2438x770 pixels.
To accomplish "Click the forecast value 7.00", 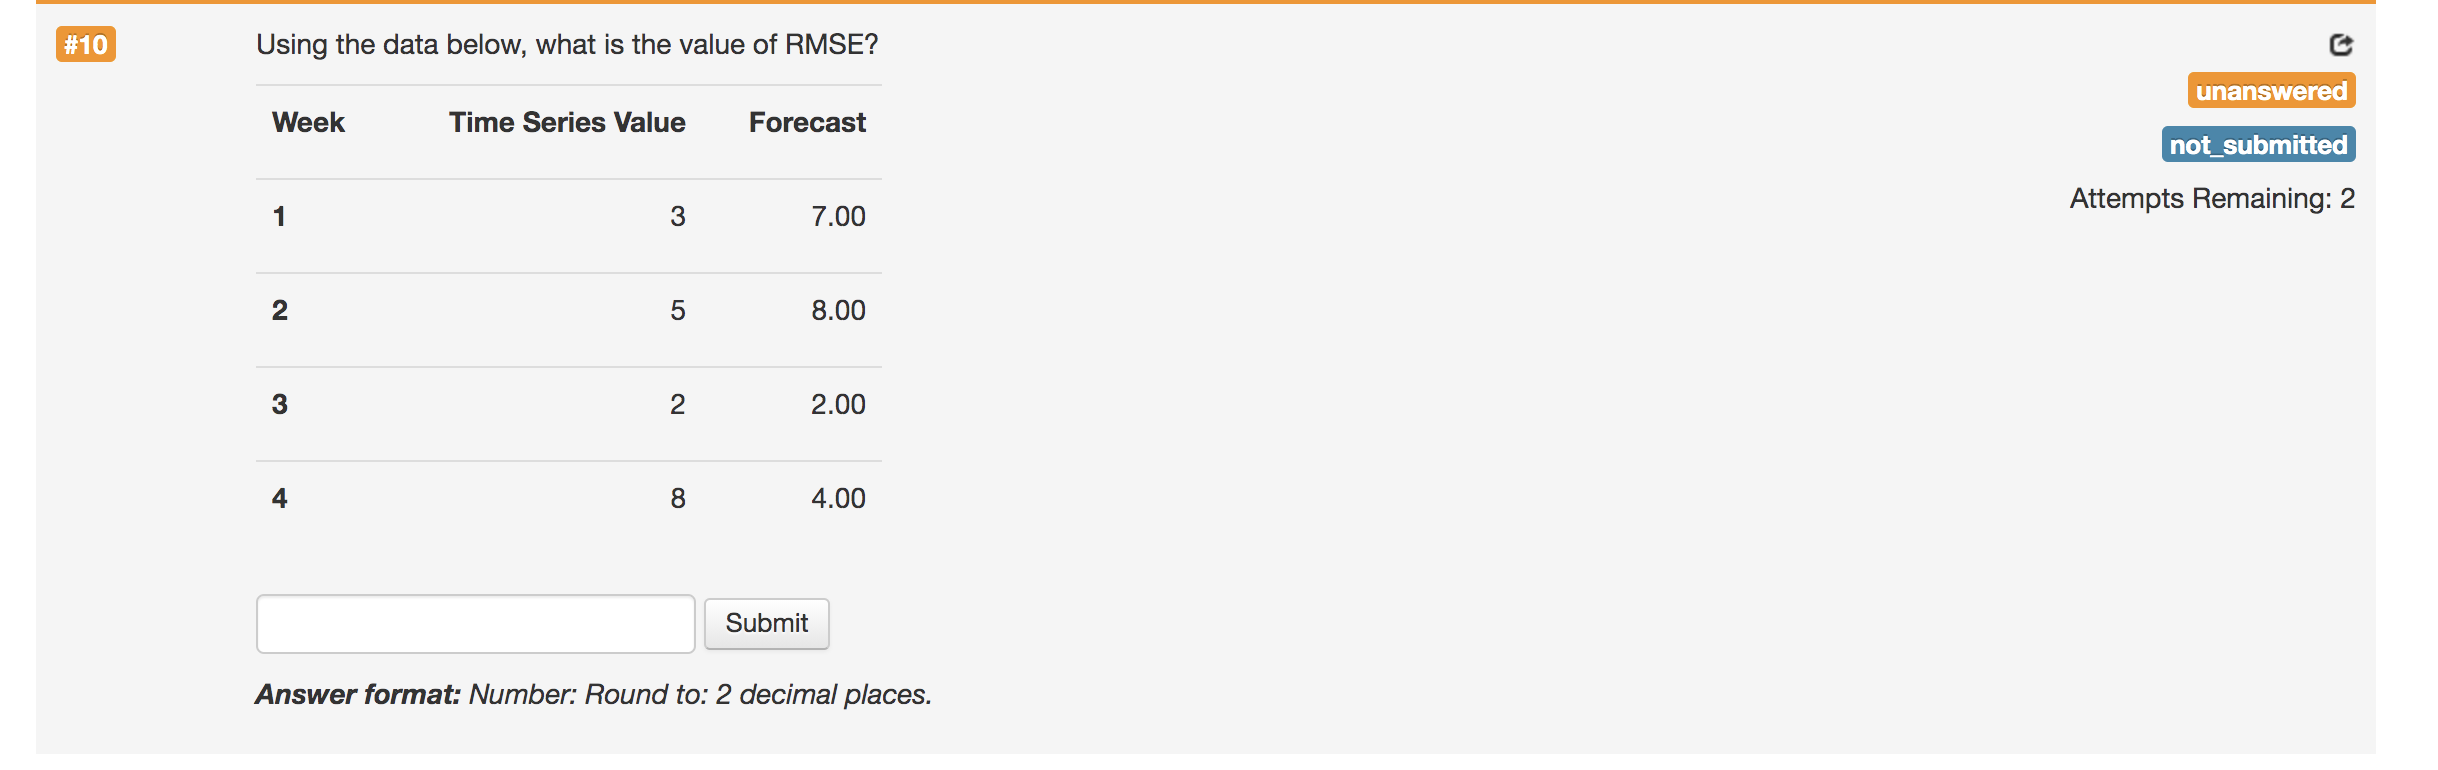I will (837, 215).
